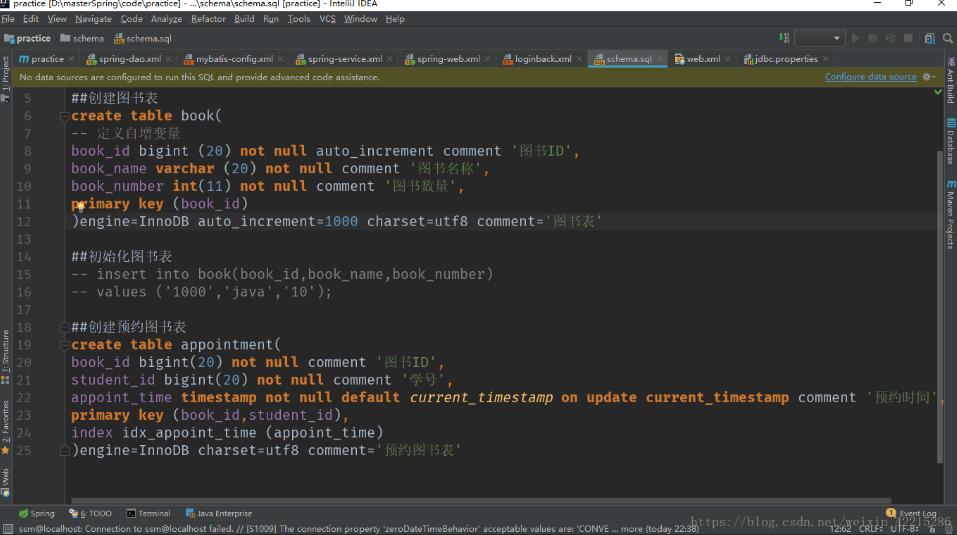Open the Terminal tool window
This screenshot has width=957, height=535.
pyautogui.click(x=148, y=514)
